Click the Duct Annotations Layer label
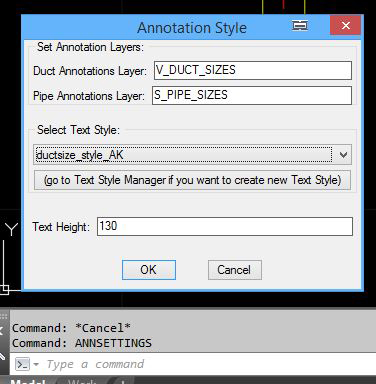Viewport: 376px width, 384px height. 90,71
